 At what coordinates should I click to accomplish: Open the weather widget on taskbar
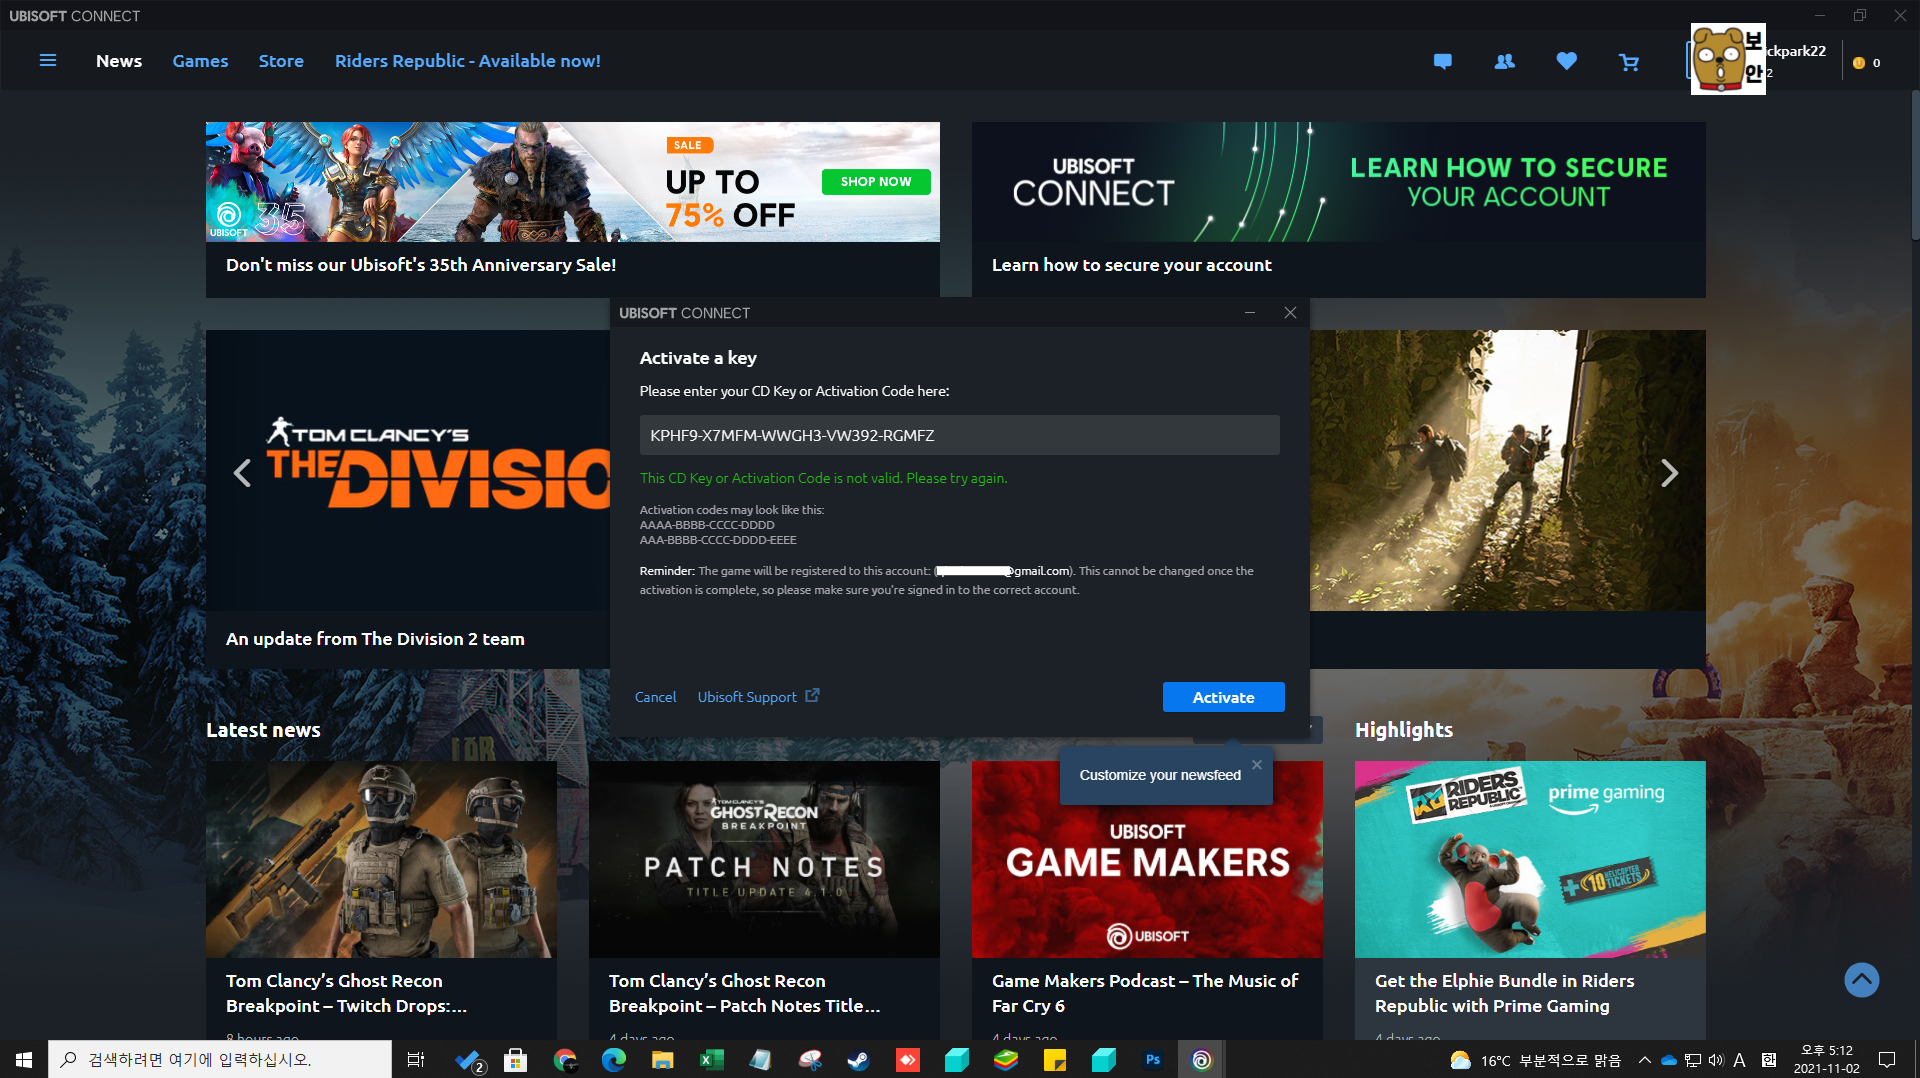1535,1060
